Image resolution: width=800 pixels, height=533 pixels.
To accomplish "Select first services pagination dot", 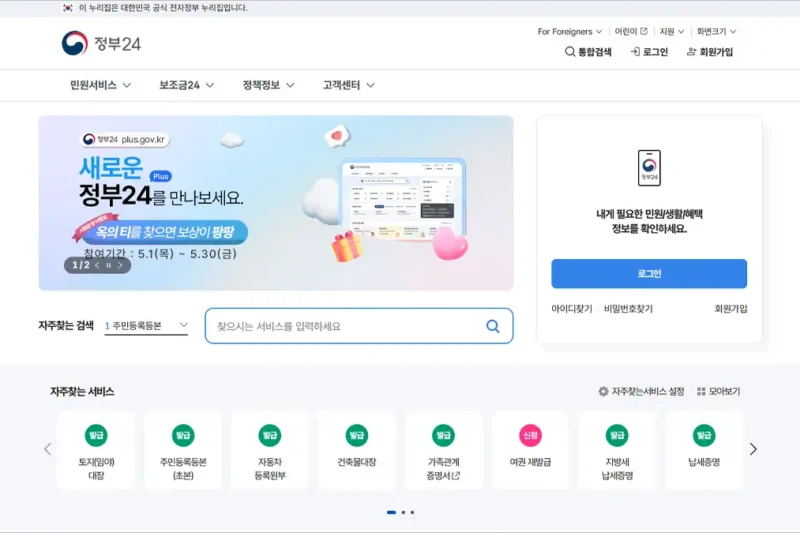I will 391,512.
